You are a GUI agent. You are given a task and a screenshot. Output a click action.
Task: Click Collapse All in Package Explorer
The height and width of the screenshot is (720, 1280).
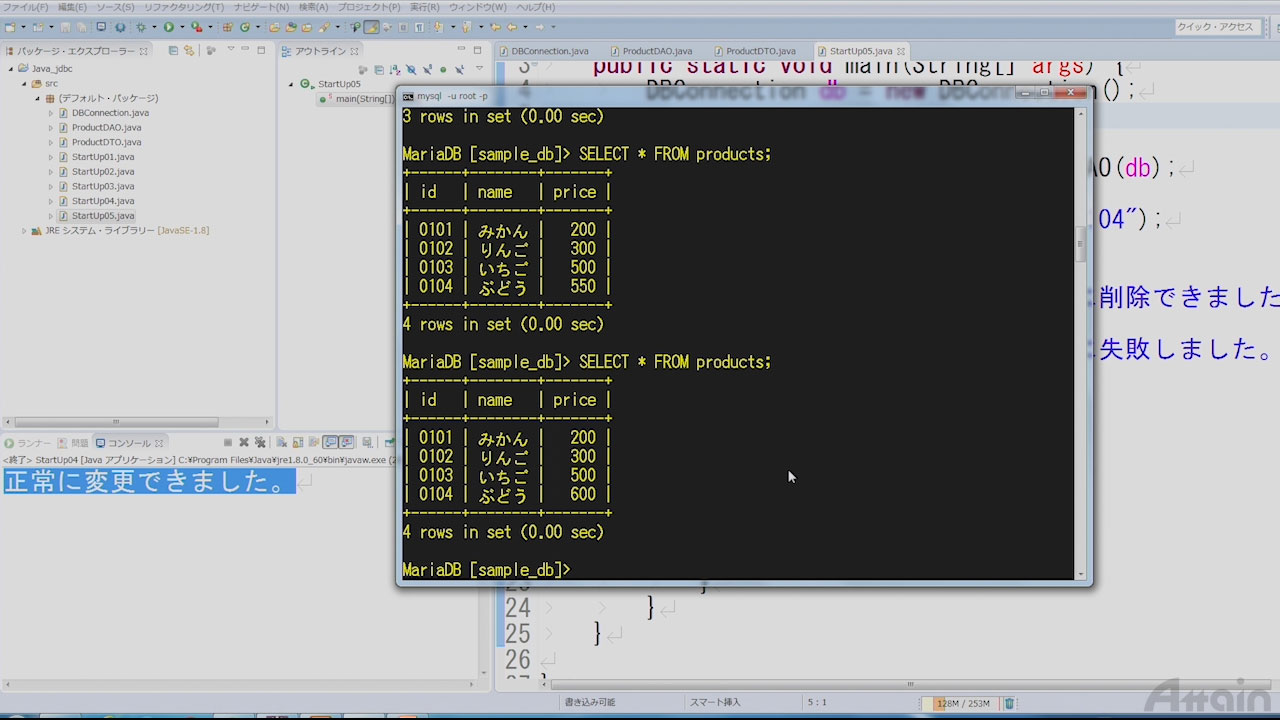pos(174,51)
